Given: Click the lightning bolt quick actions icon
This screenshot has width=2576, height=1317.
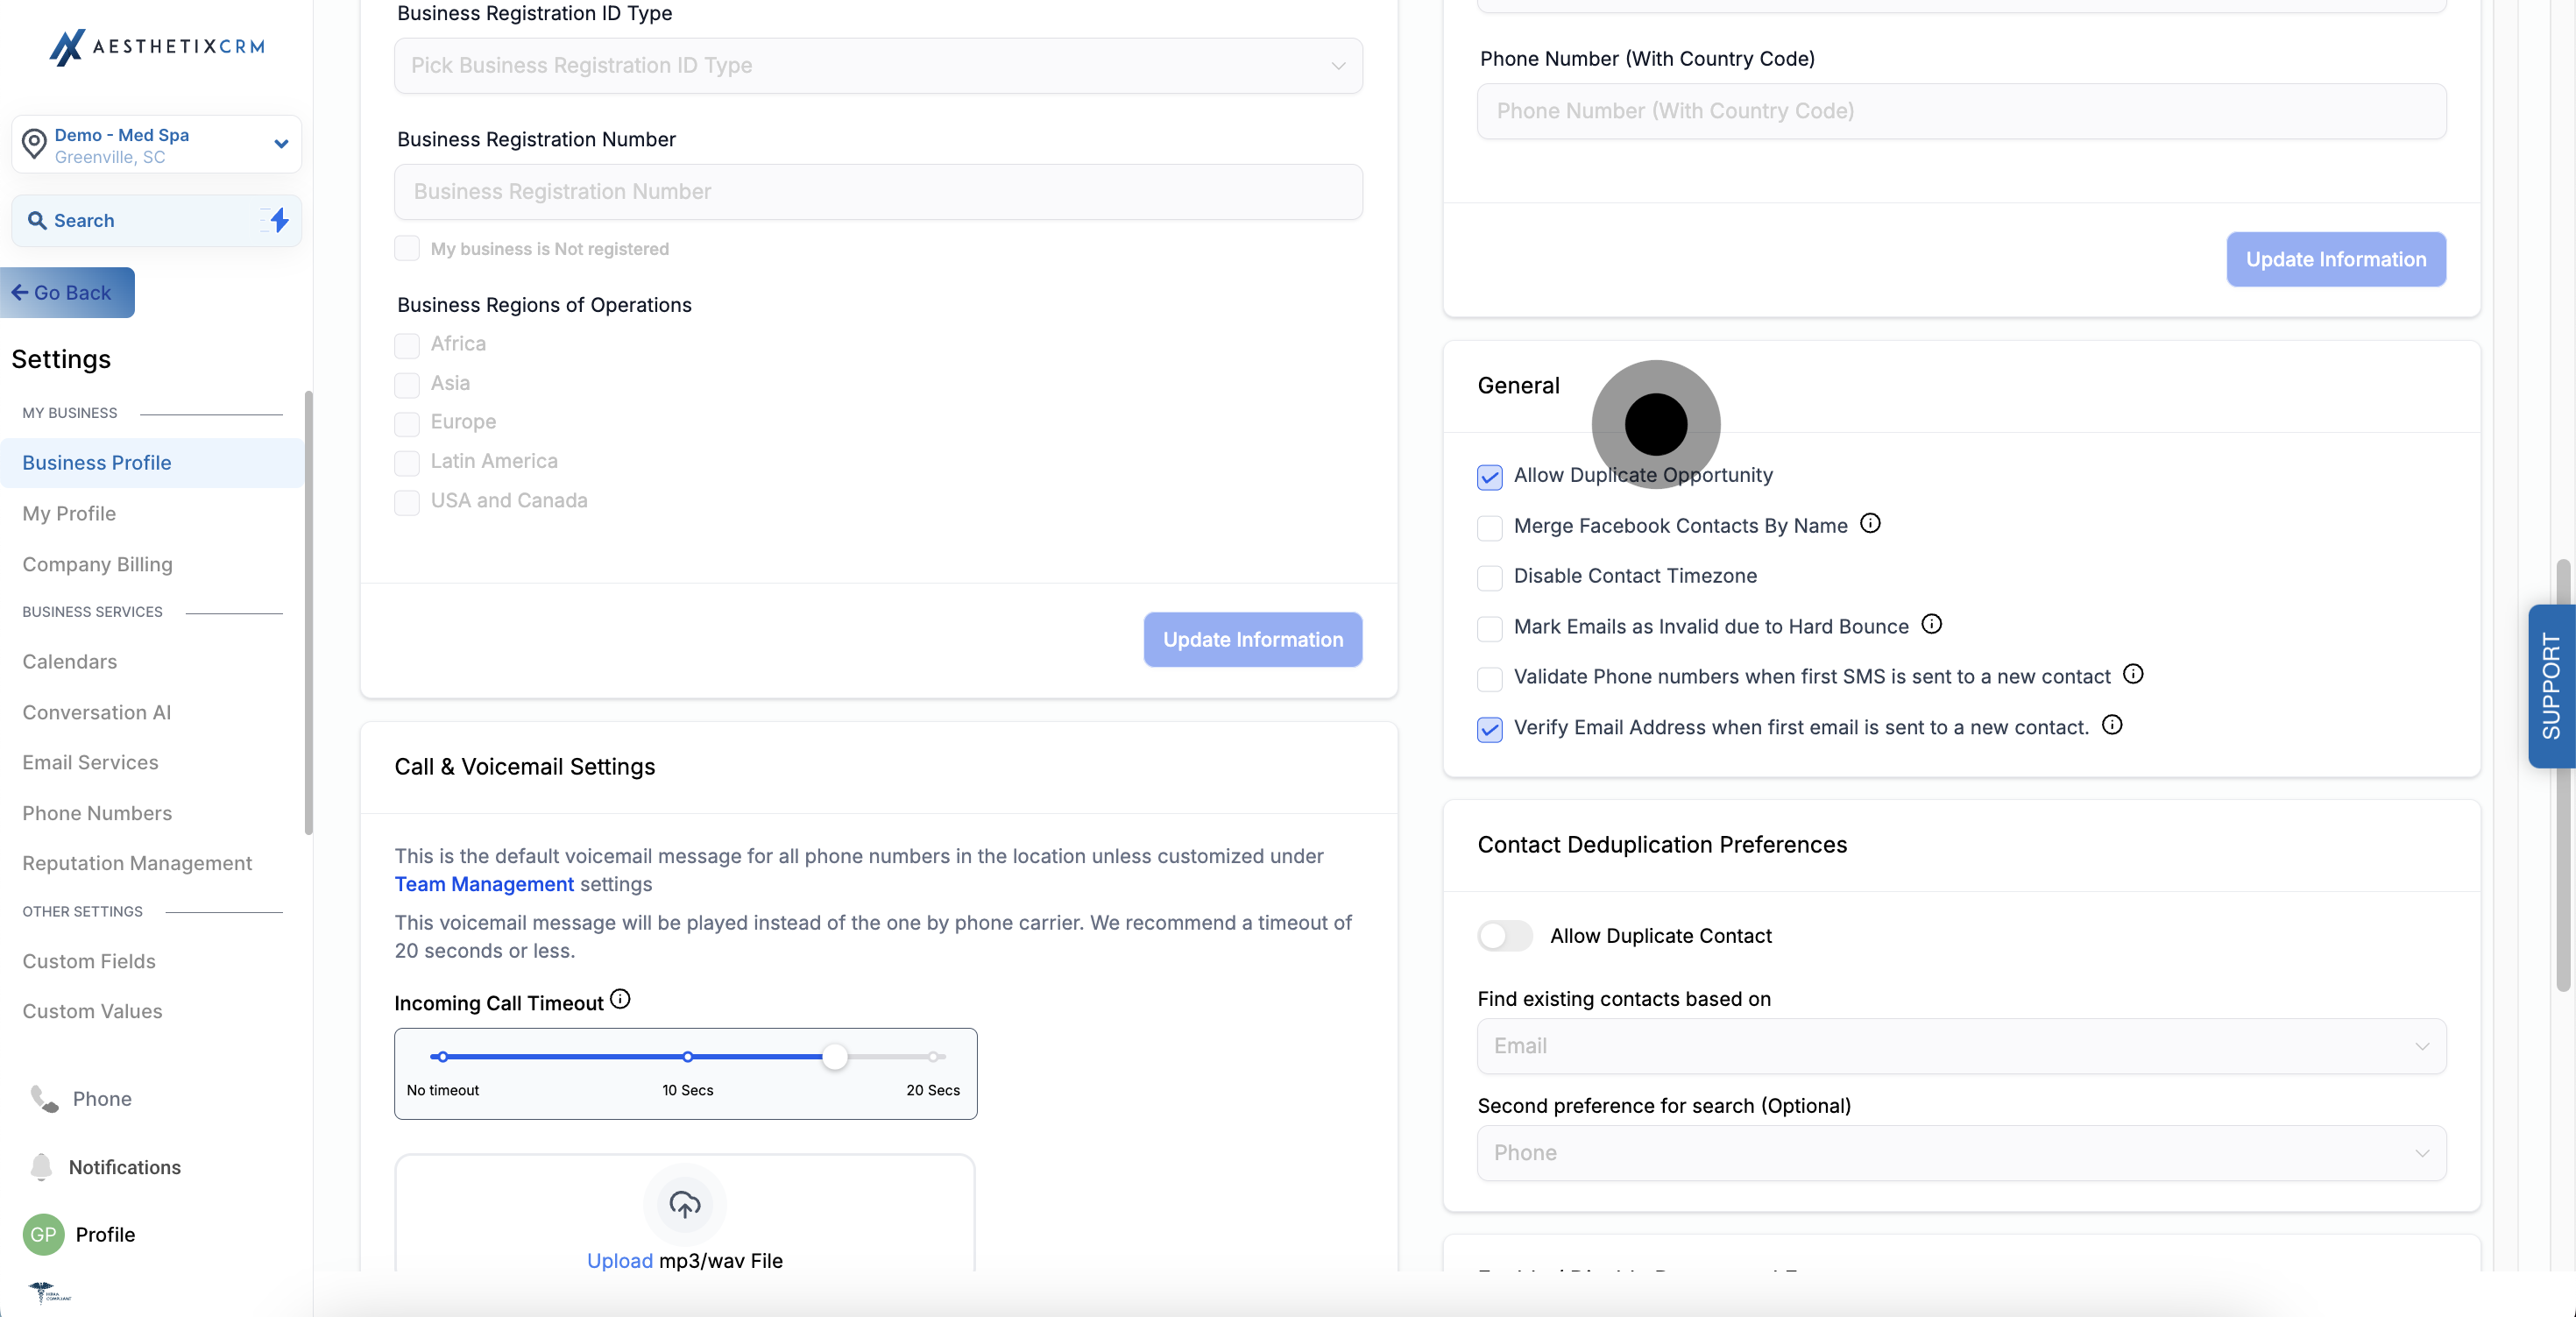Looking at the screenshot, I should coord(279,220).
